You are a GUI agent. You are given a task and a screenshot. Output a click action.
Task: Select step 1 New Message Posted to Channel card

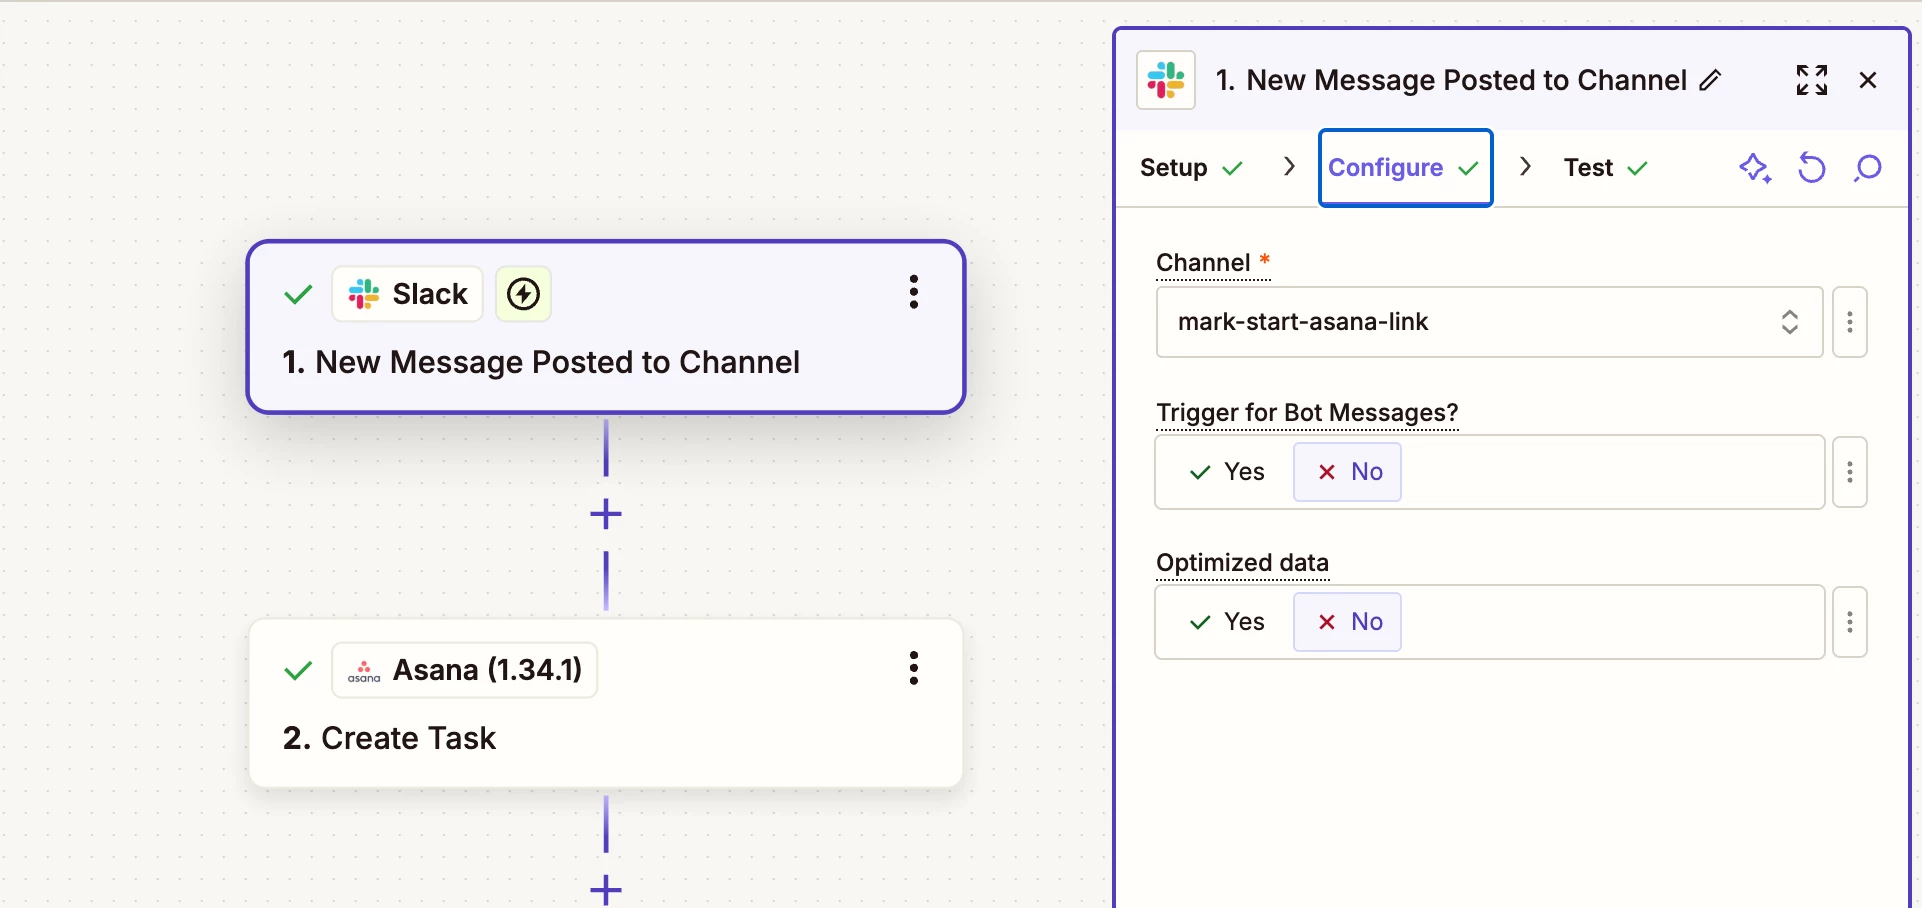coord(606,327)
